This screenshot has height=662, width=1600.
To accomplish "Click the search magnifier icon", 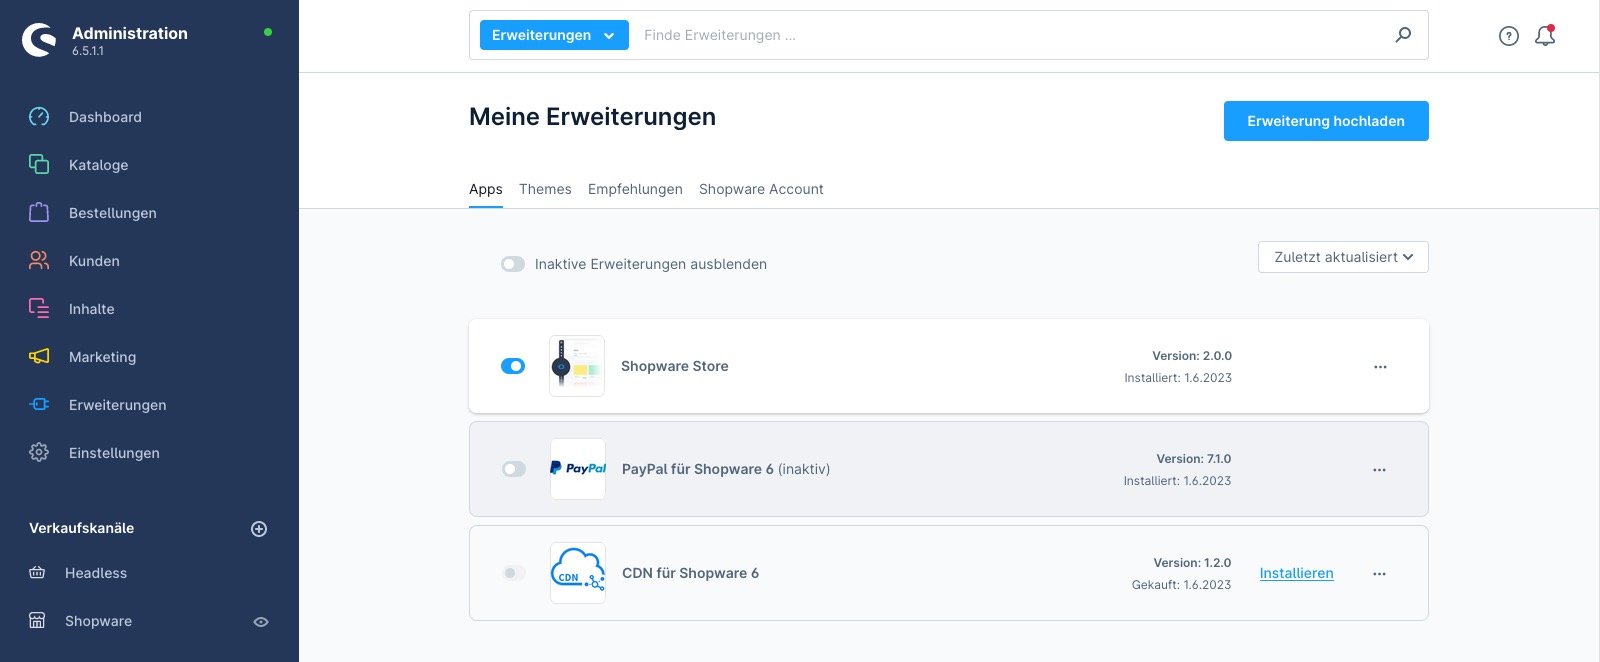I will click(1403, 35).
